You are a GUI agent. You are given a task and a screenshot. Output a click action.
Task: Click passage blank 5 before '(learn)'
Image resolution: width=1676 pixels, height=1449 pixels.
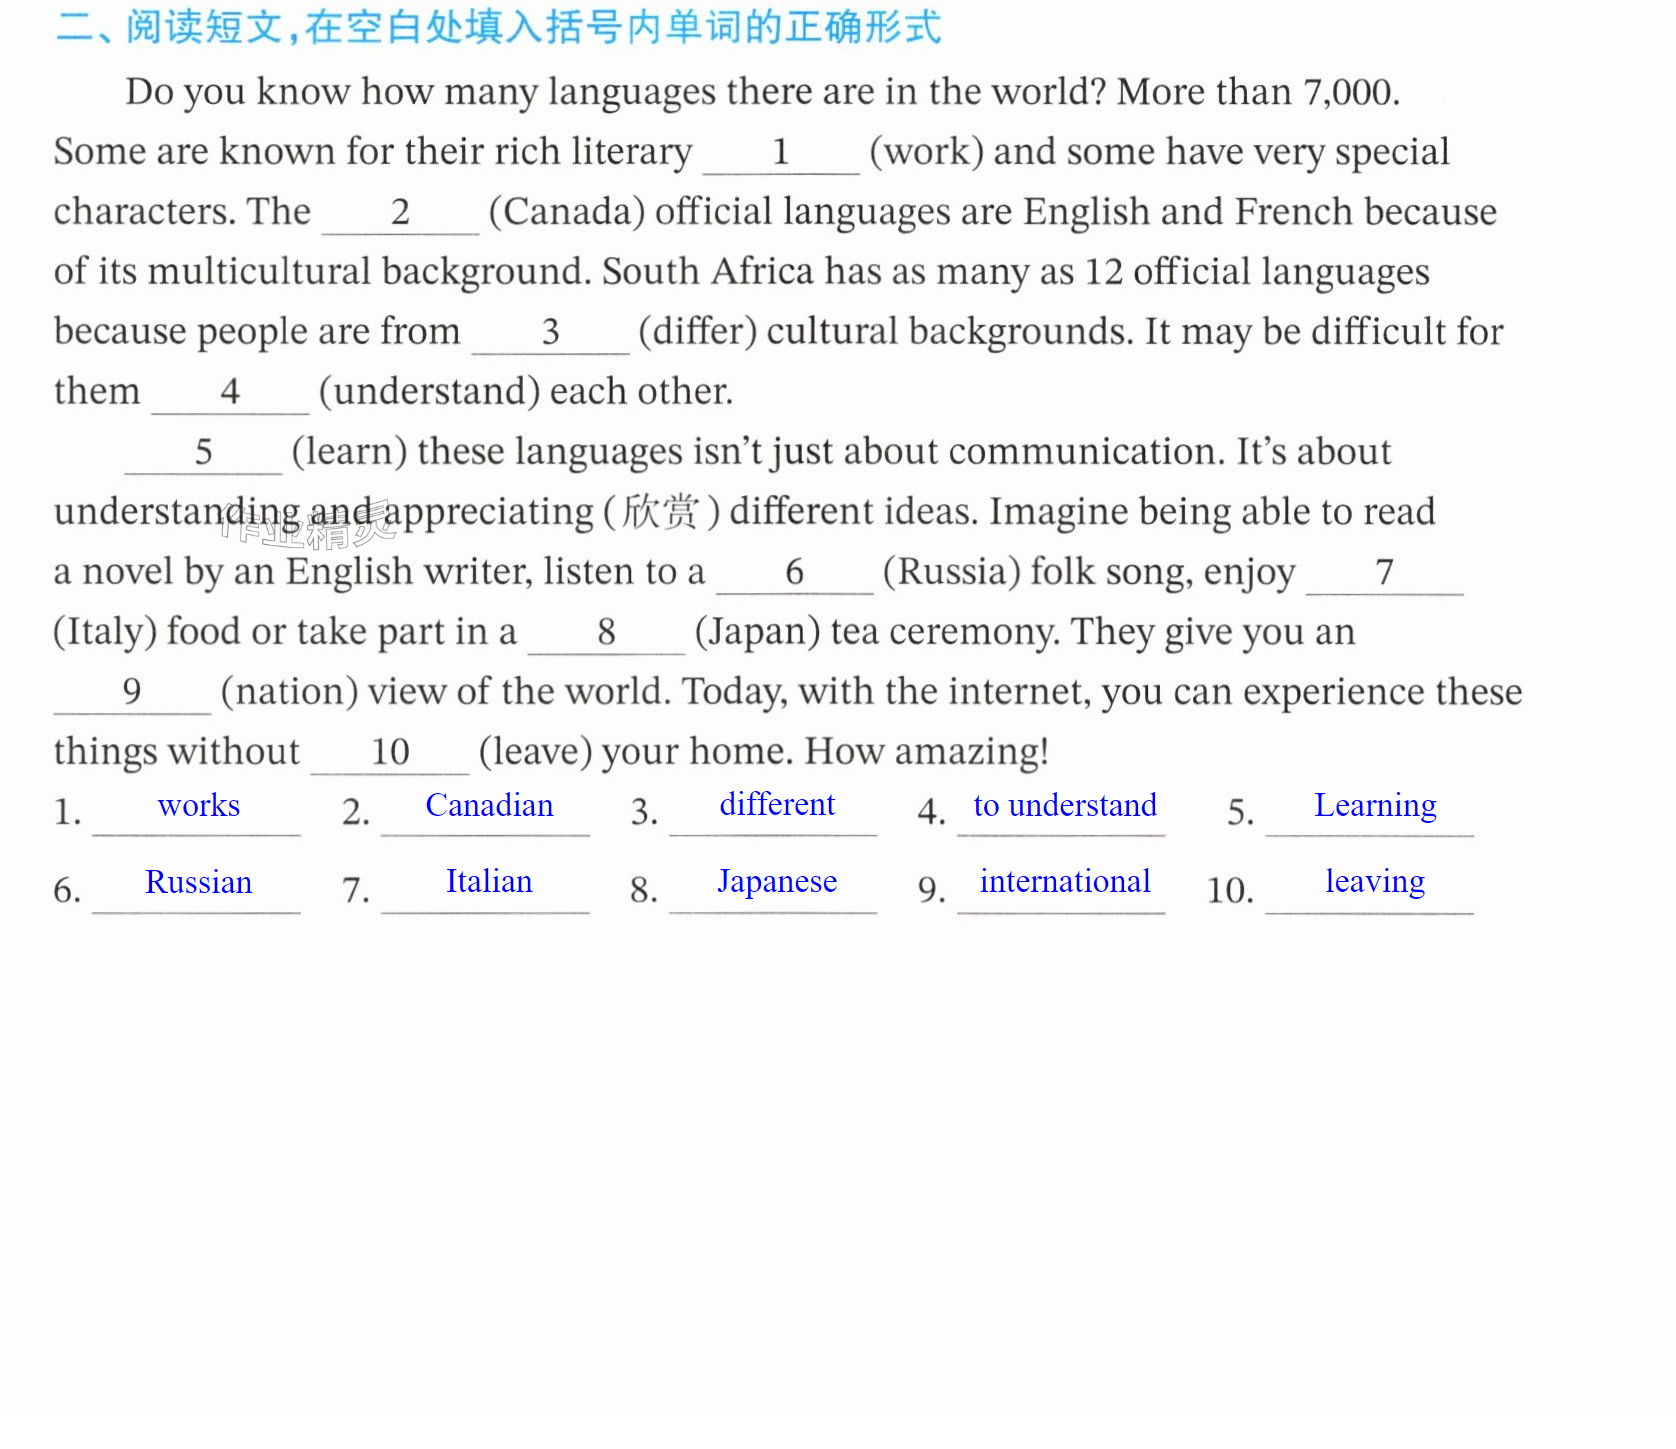tap(204, 453)
